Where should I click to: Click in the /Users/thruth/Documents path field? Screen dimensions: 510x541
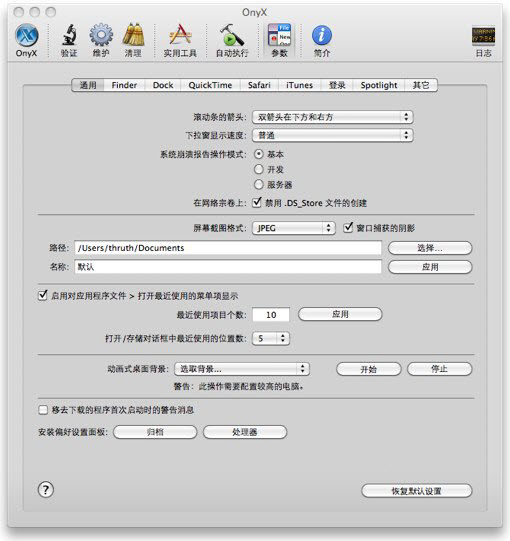click(x=228, y=248)
